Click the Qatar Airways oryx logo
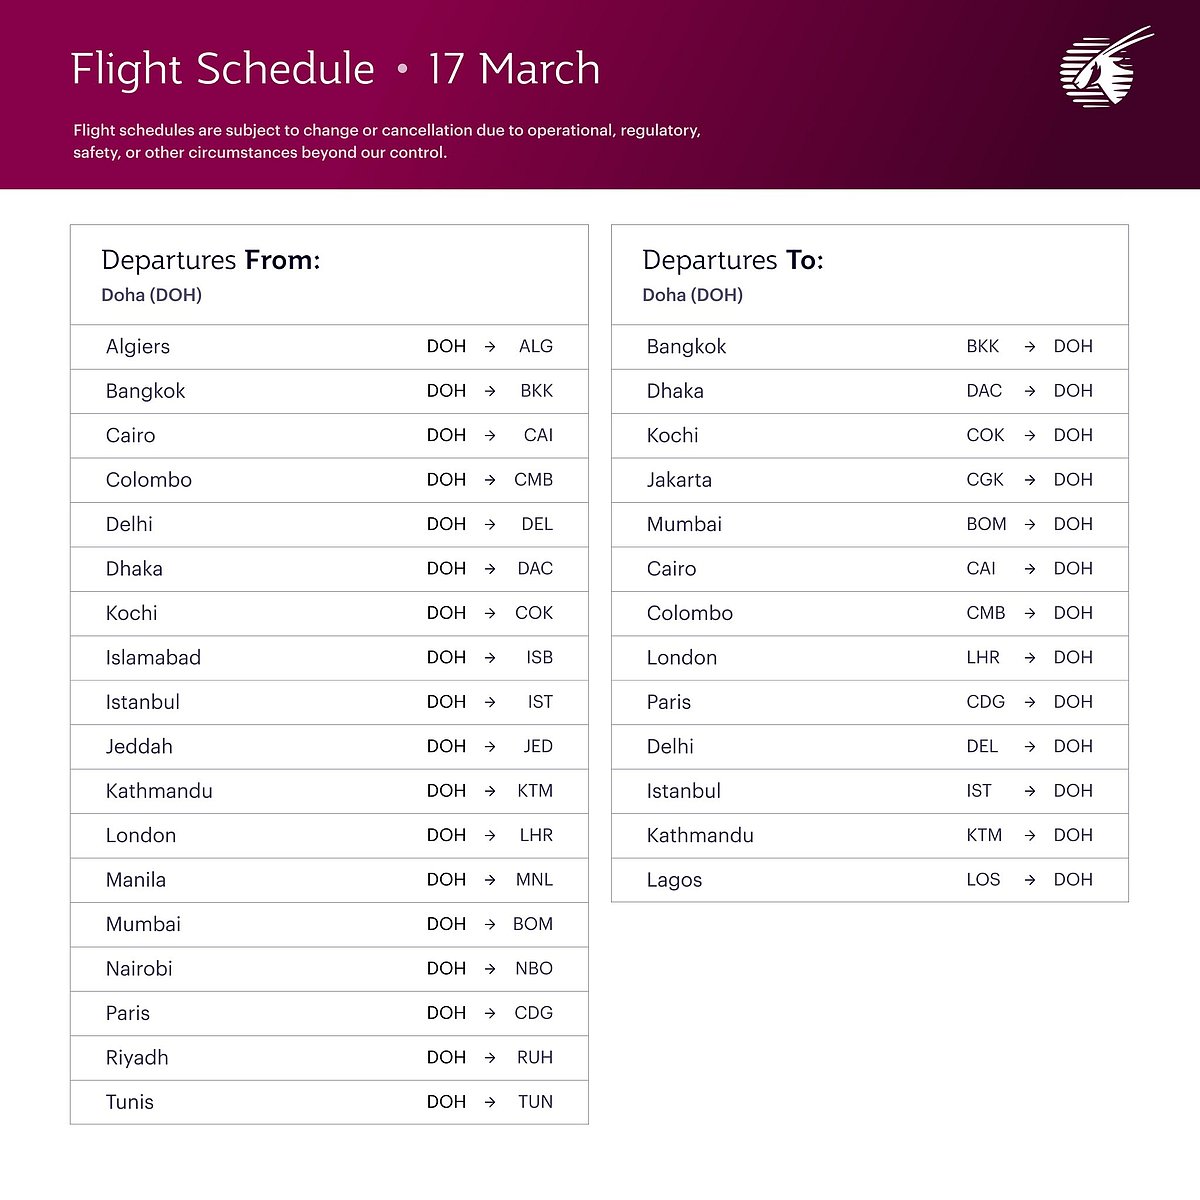The height and width of the screenshot is (1200, 1200). coord(1102,69)
